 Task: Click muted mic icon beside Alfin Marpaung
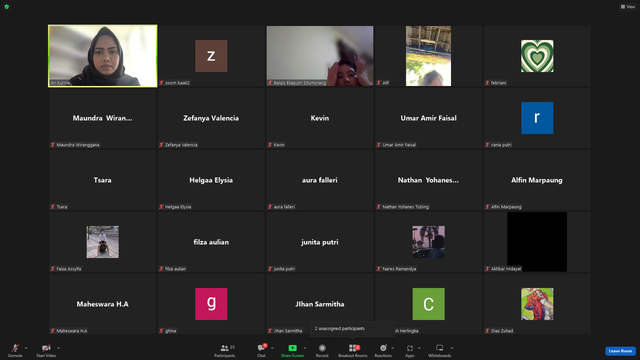[487, 207]
